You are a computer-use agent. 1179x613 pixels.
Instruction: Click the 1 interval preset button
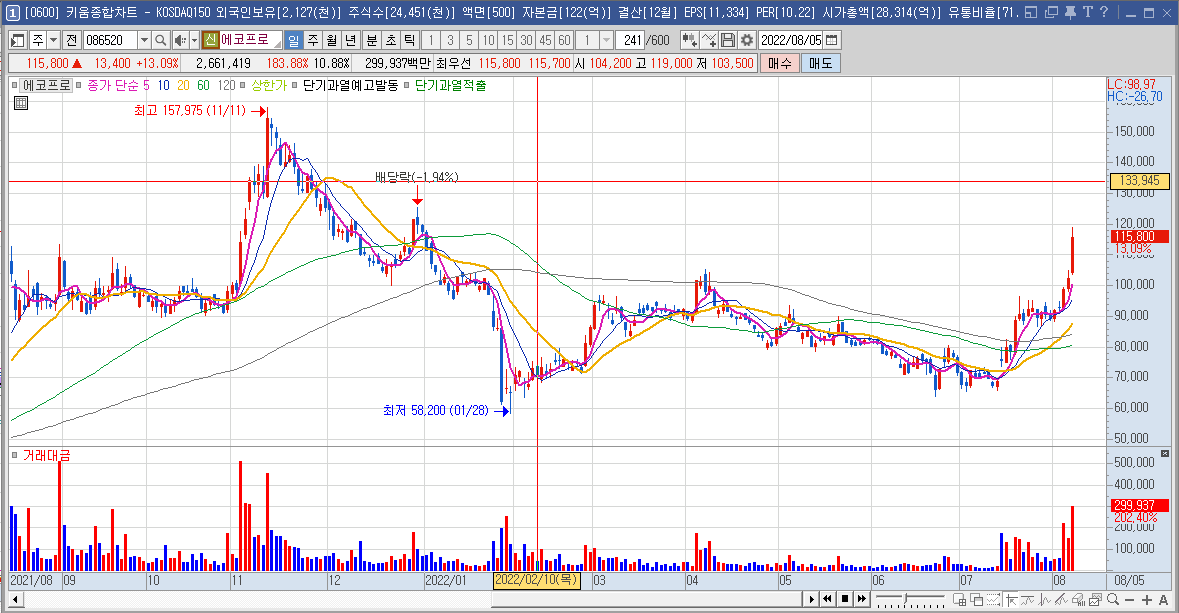(x=431, y=41)
